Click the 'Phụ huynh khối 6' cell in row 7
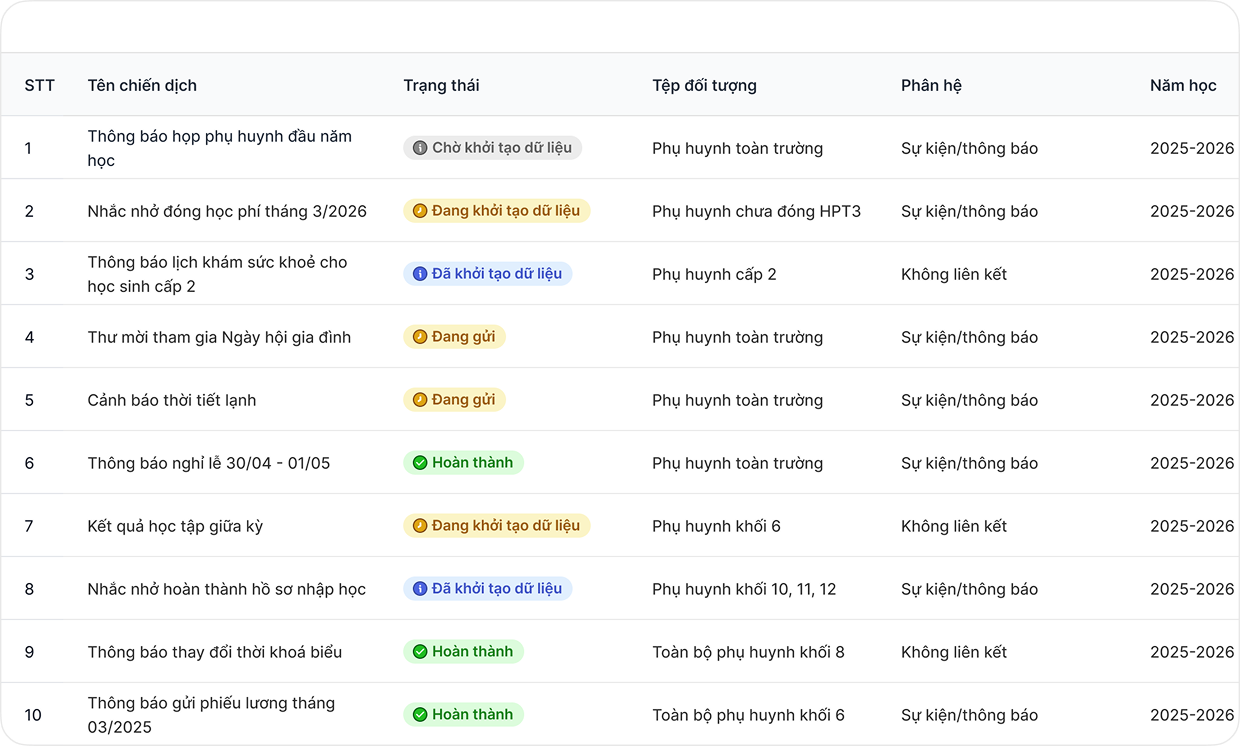 716,526
